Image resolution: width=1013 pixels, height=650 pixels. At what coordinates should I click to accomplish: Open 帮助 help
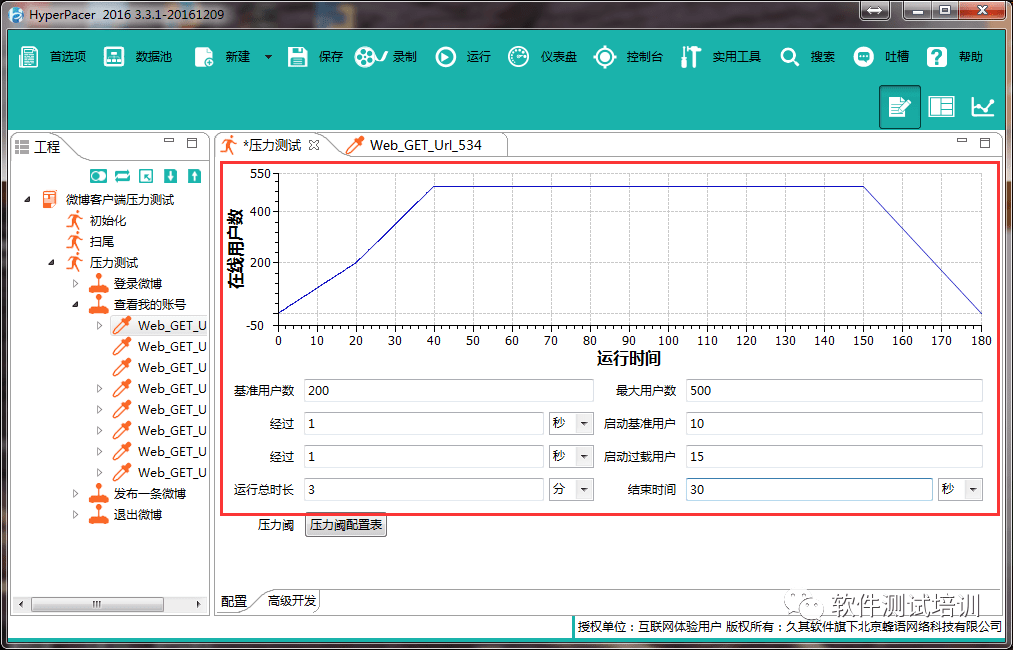pos(954,57)
